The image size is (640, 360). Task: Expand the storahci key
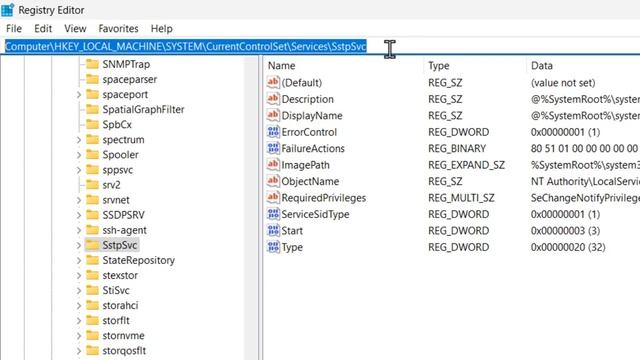[79, 306]
